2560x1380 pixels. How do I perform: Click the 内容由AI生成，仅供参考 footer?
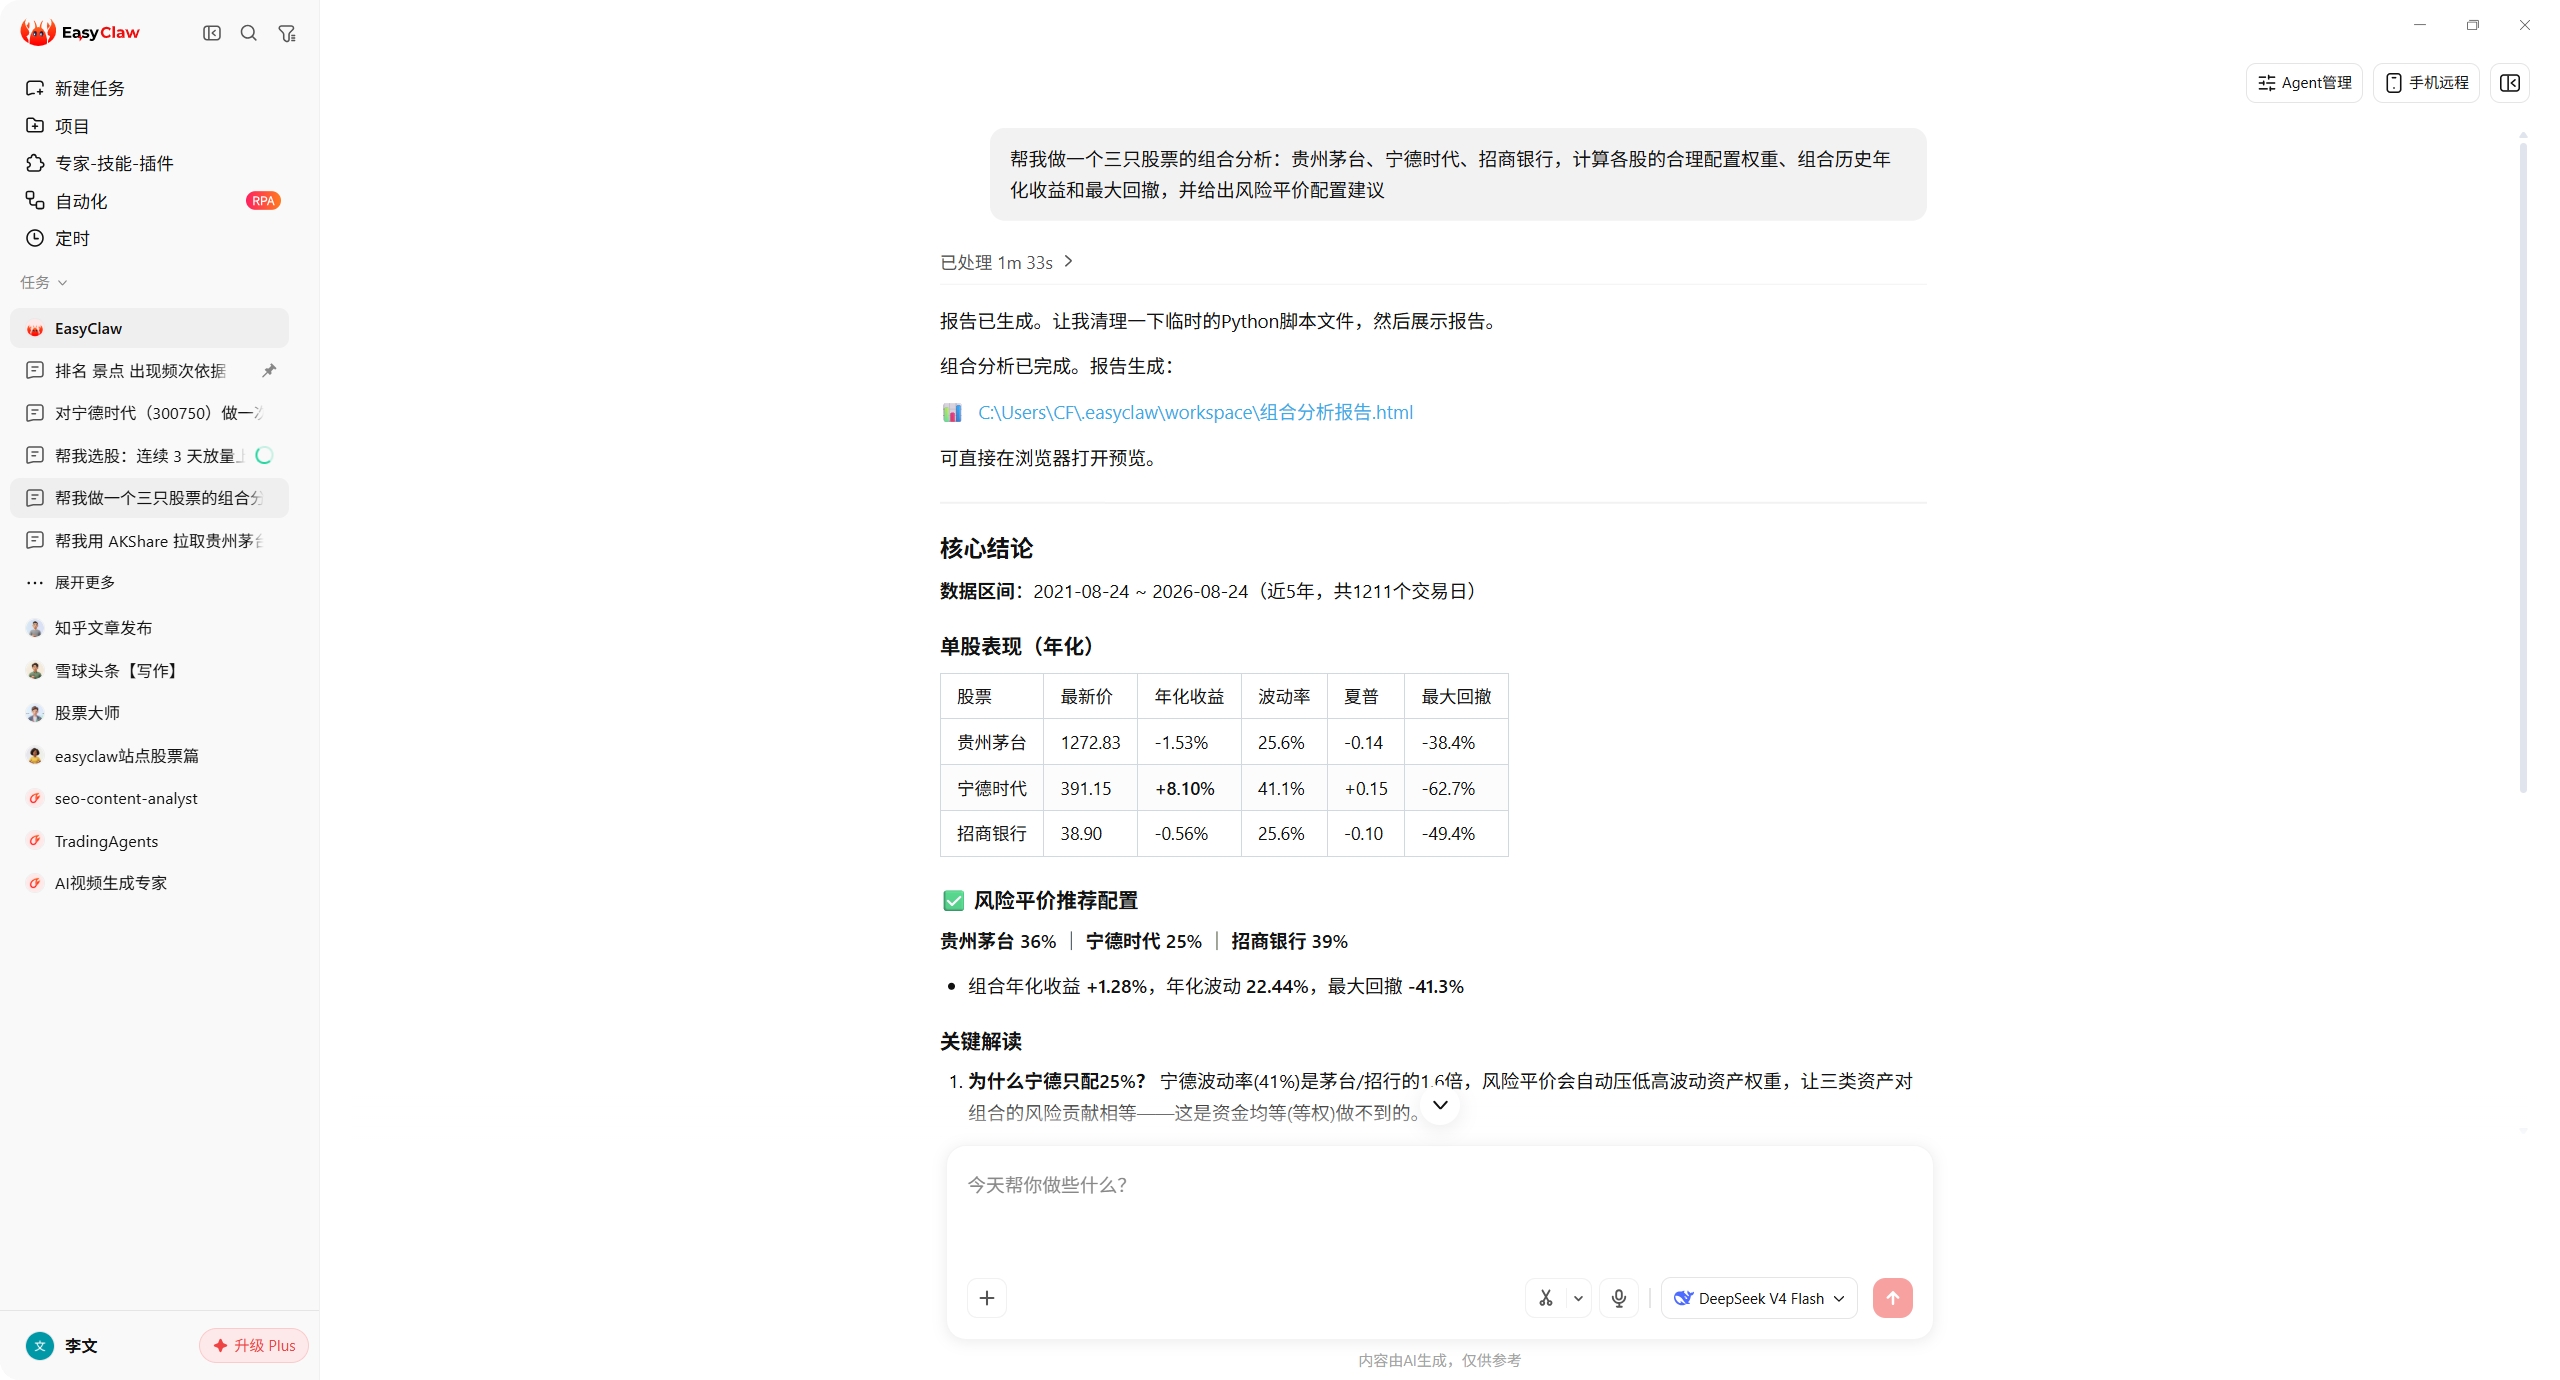tap(1439, 1360)
